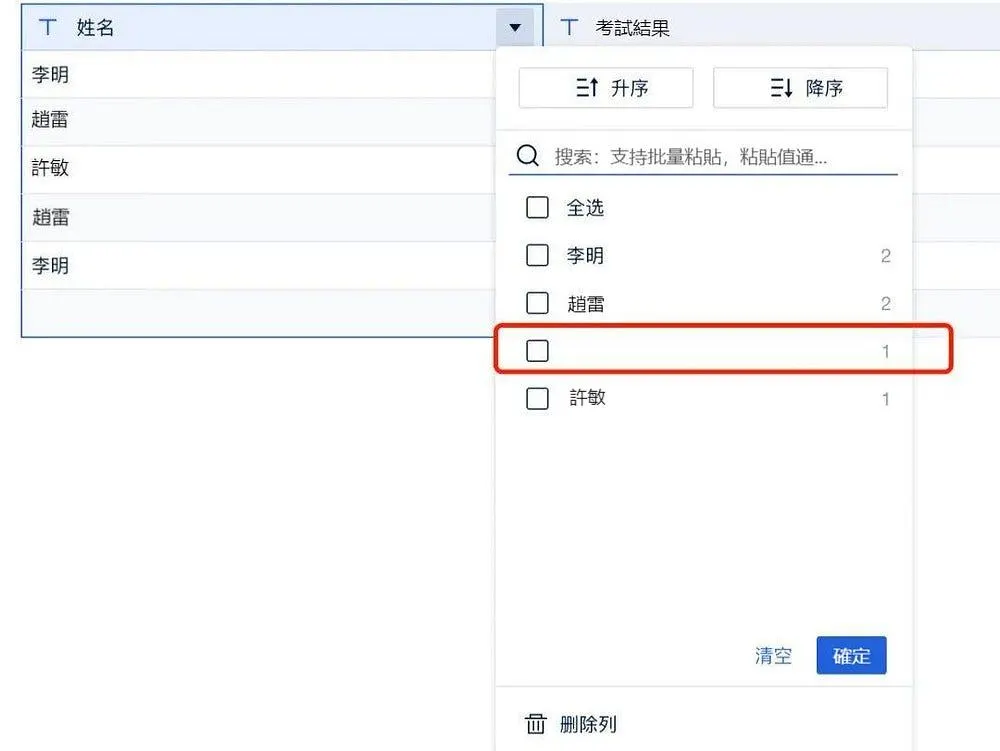
Task: Click the 全选 label text
Action: (585, 208)
